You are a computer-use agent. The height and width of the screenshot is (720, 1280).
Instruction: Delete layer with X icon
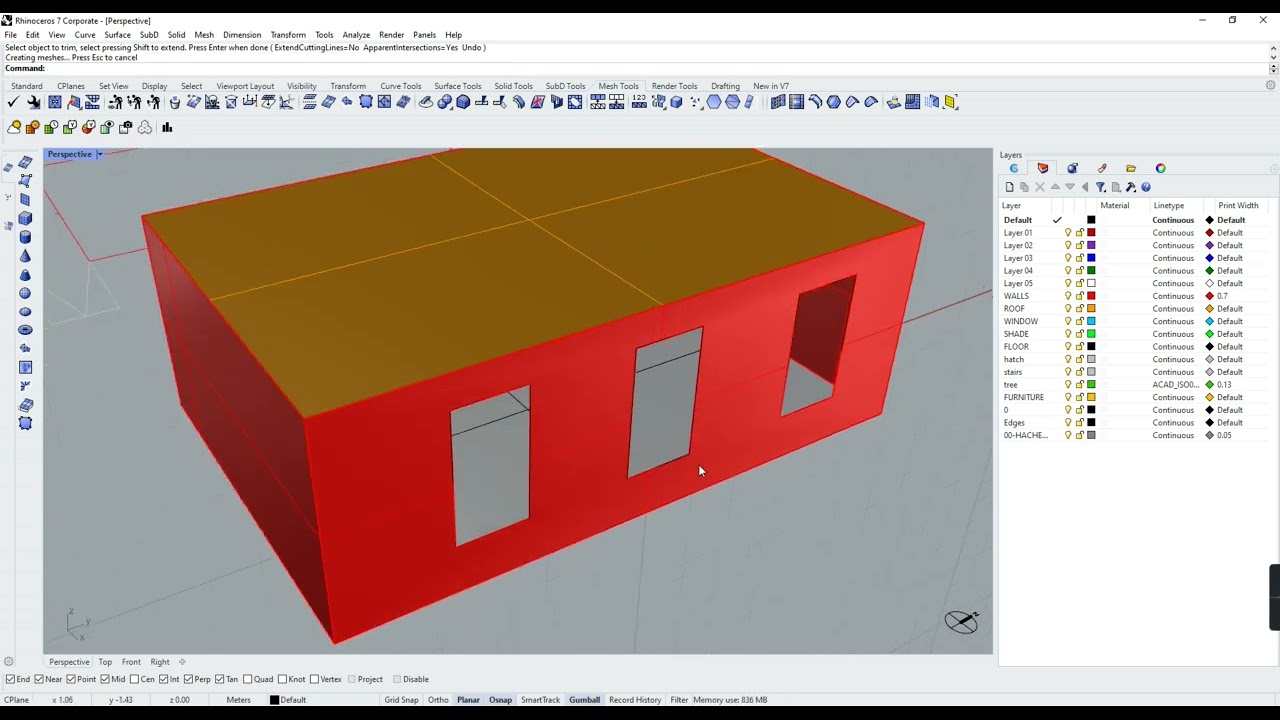1040,187
